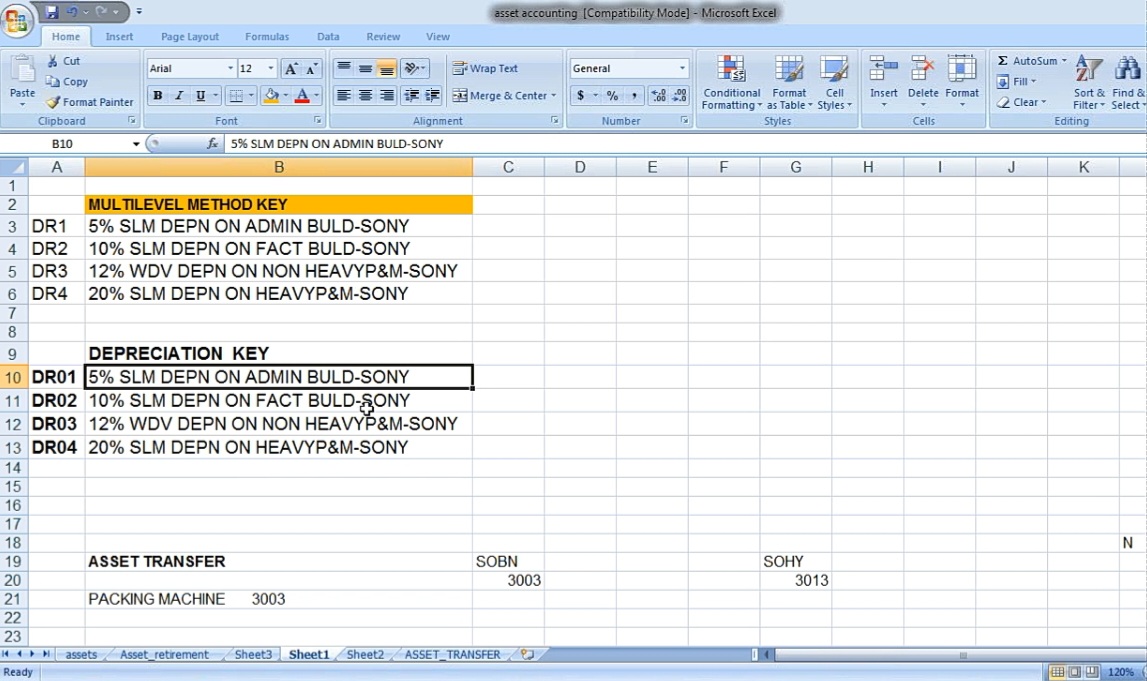1147x681 pixels.
Task: Toggle Bold formatting
Action: 157,96
